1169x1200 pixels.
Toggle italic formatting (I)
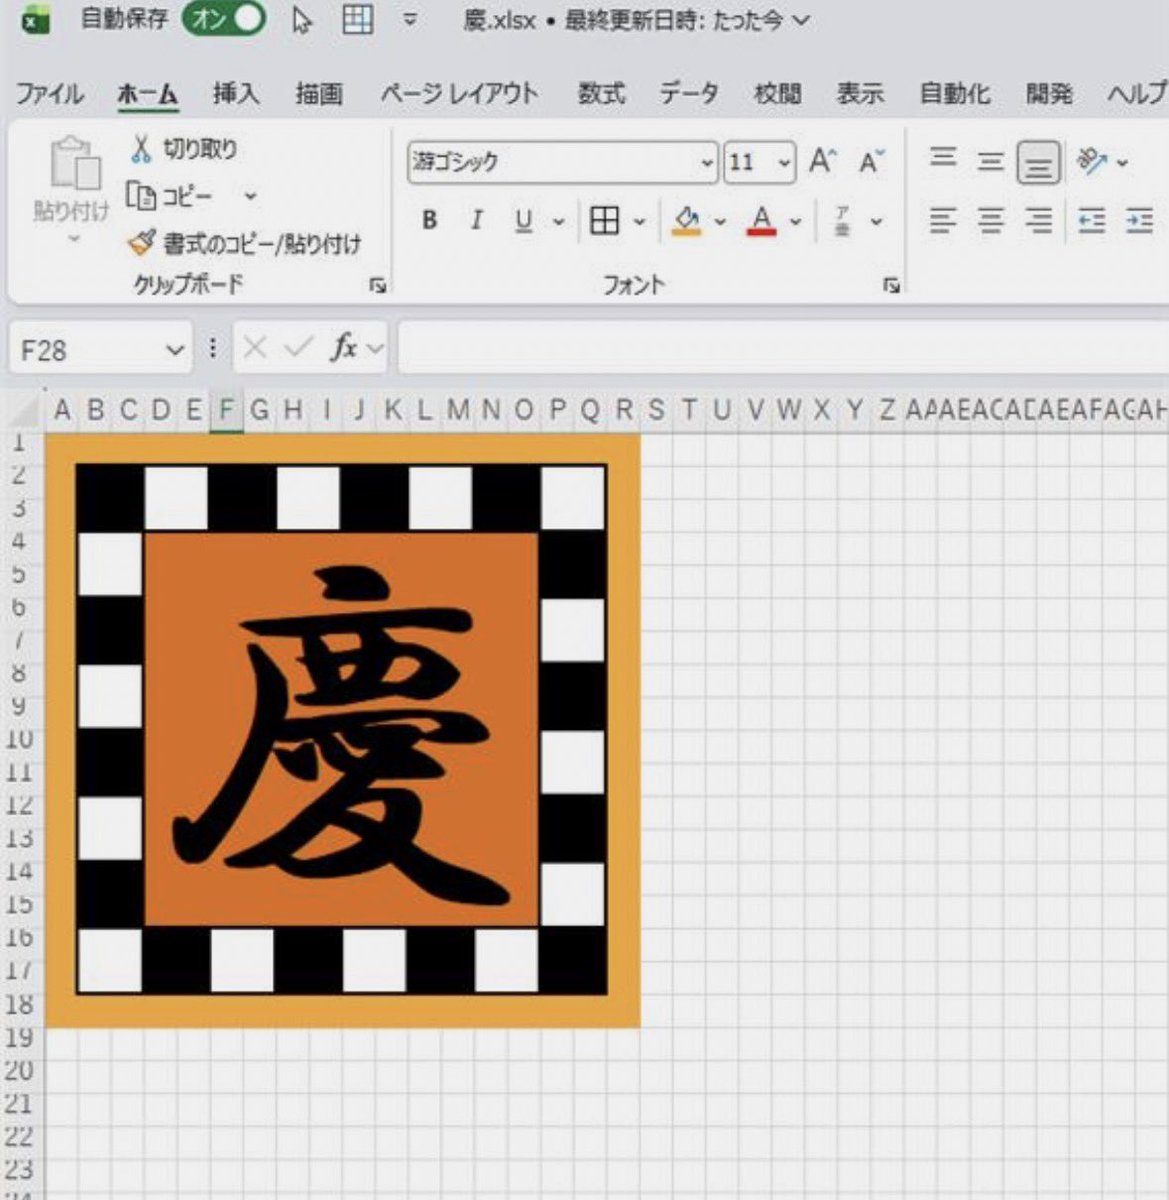(x=477, y=220)
